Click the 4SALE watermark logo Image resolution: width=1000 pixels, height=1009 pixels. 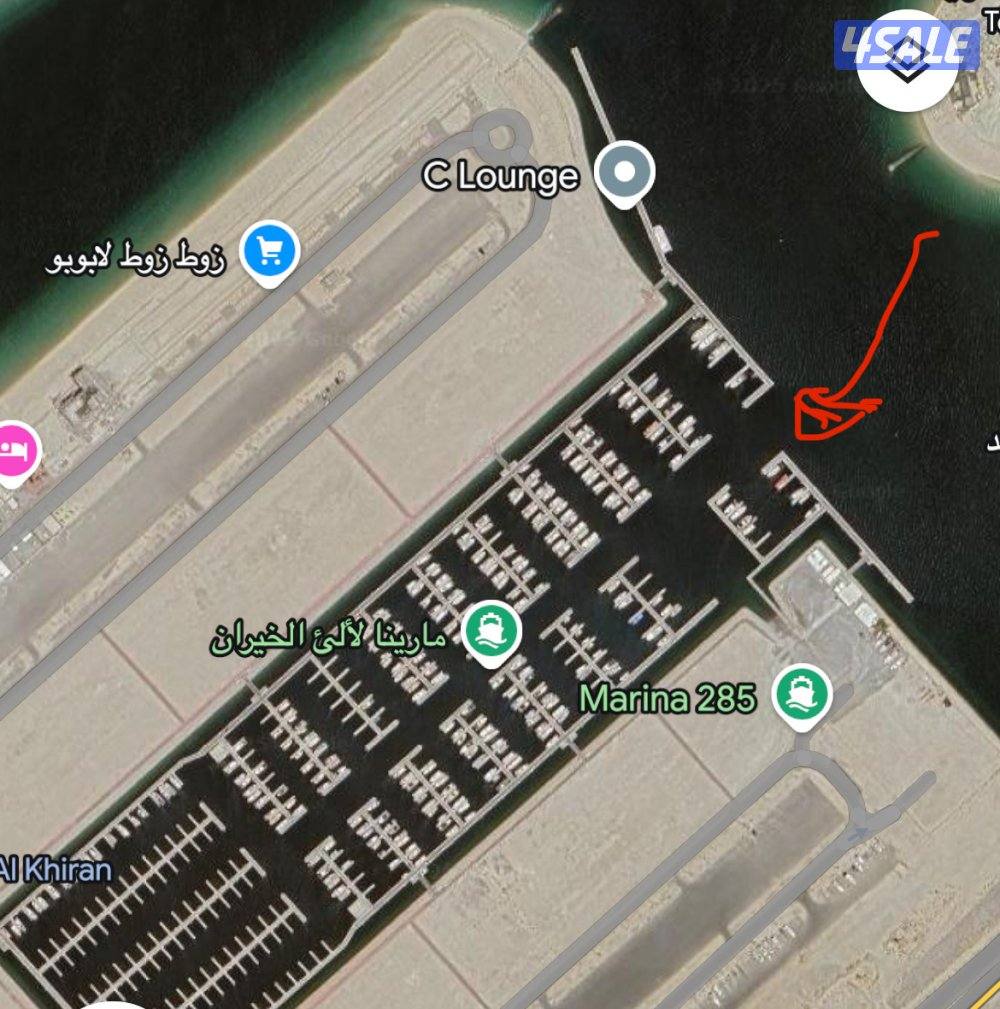pos(907,45)
